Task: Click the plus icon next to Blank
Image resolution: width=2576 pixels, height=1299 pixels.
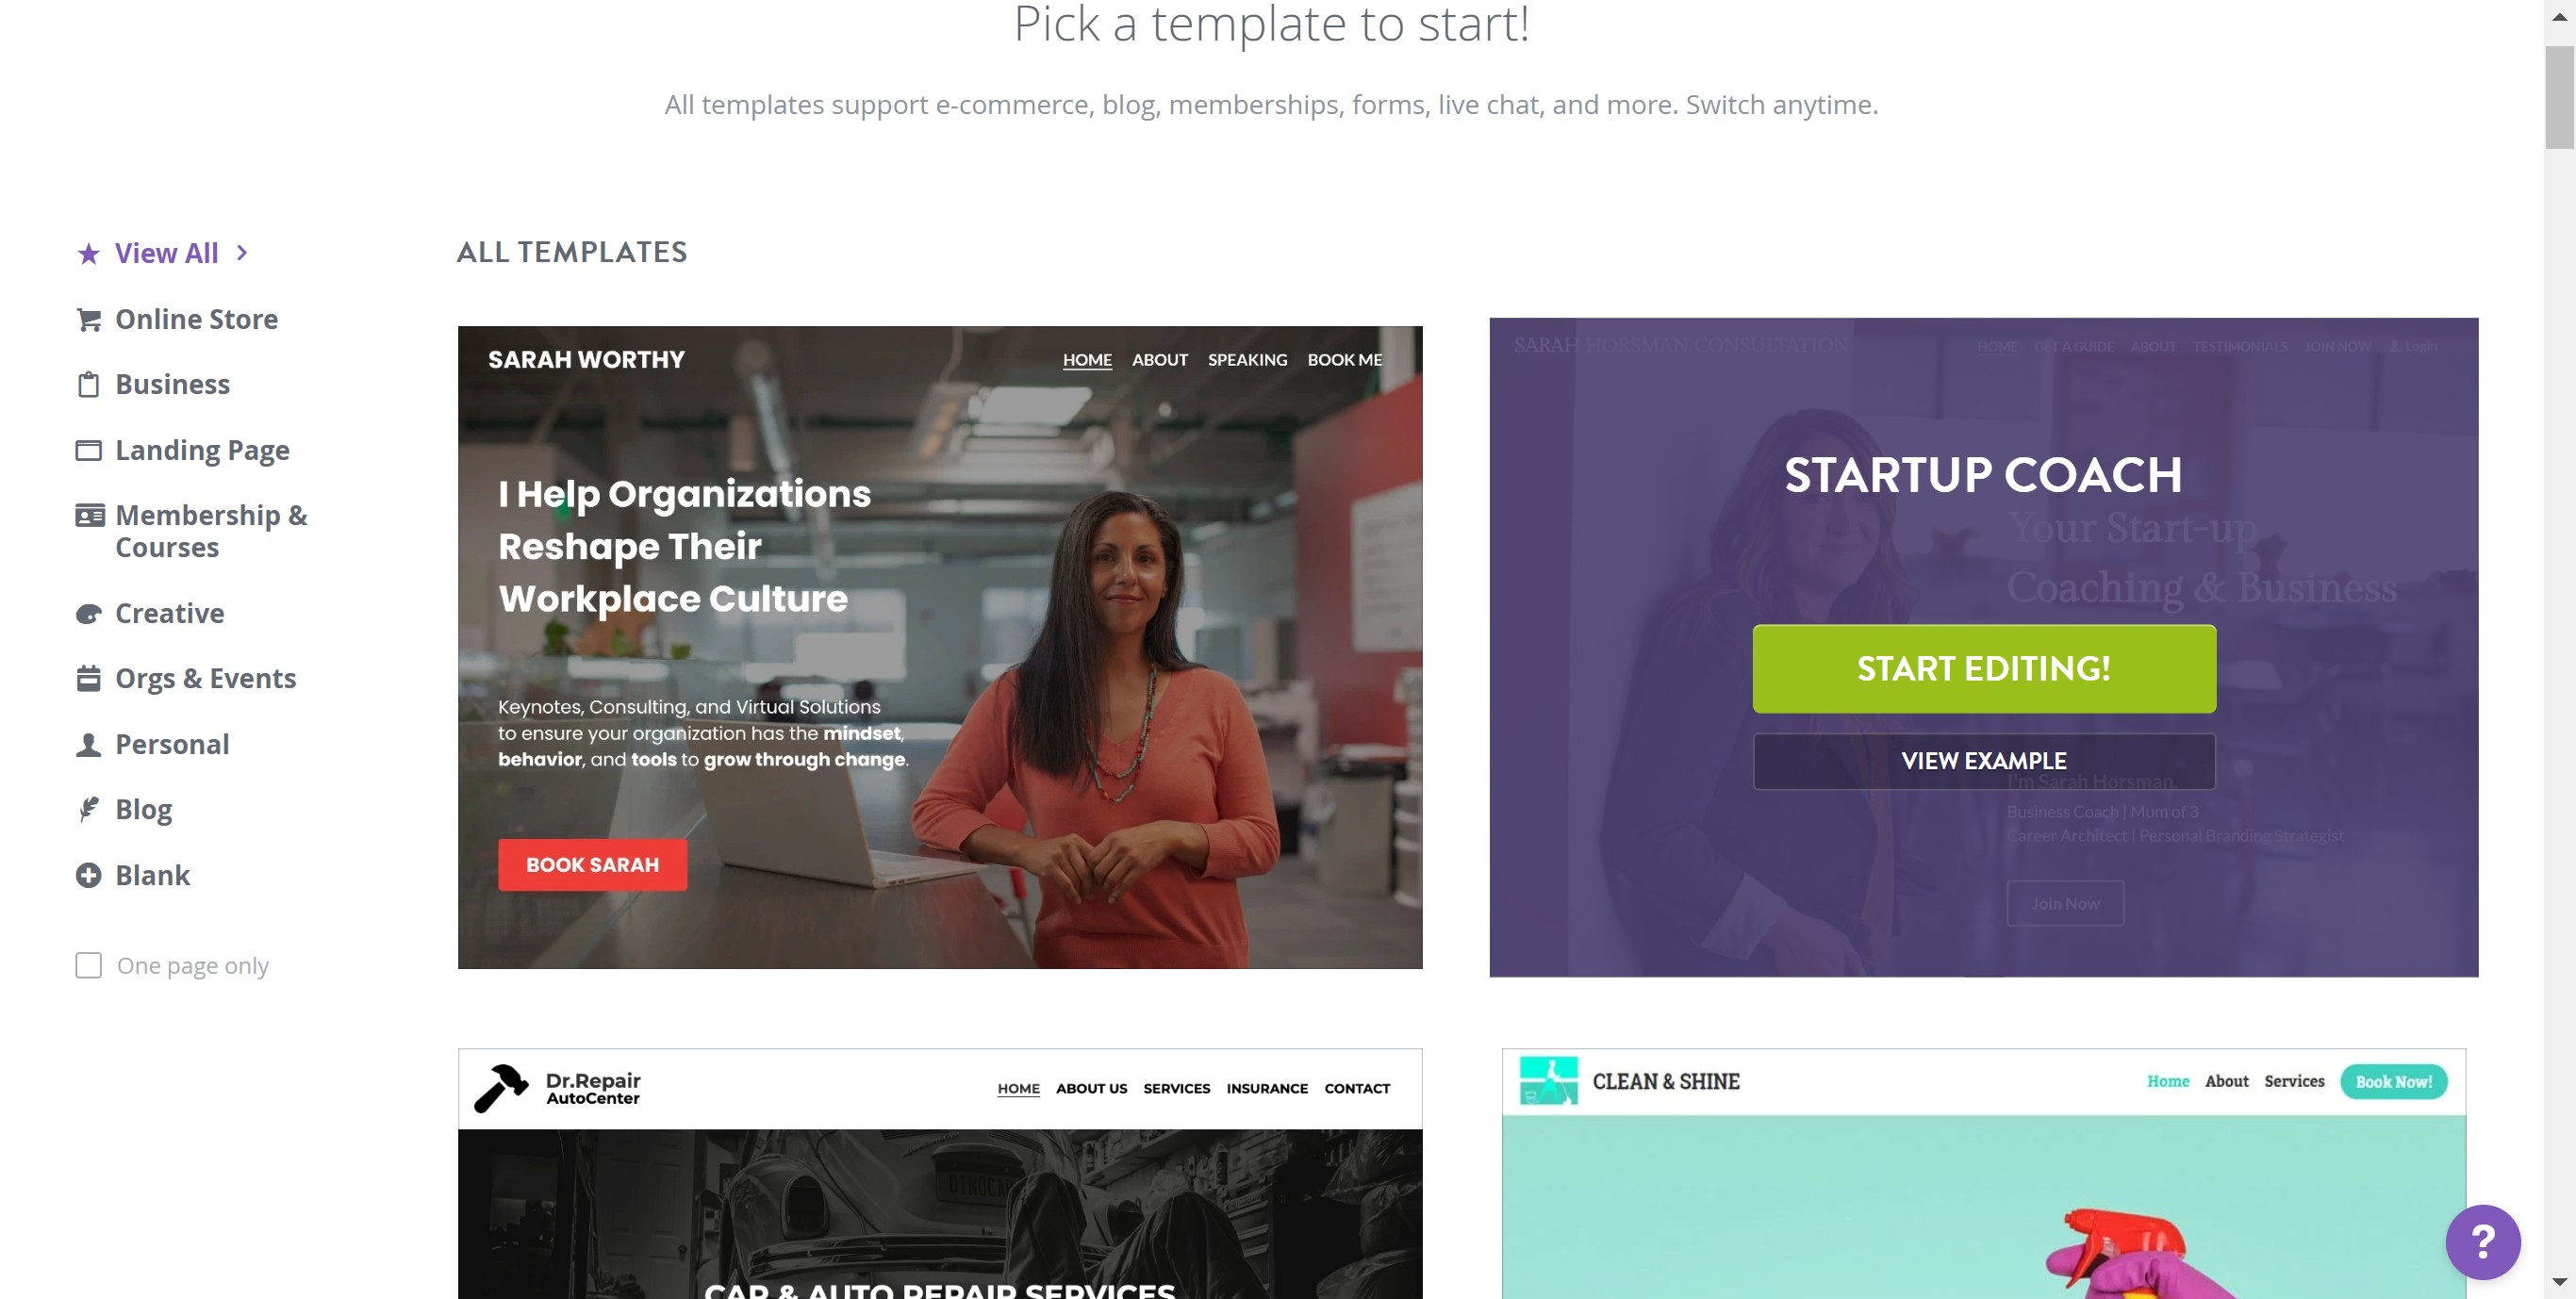Action: [x=88, y=876]
